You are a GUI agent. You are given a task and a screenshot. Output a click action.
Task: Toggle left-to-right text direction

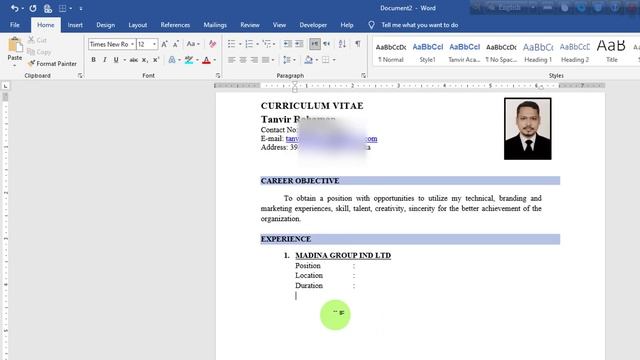pyautogui.click(x=315, y=44)
